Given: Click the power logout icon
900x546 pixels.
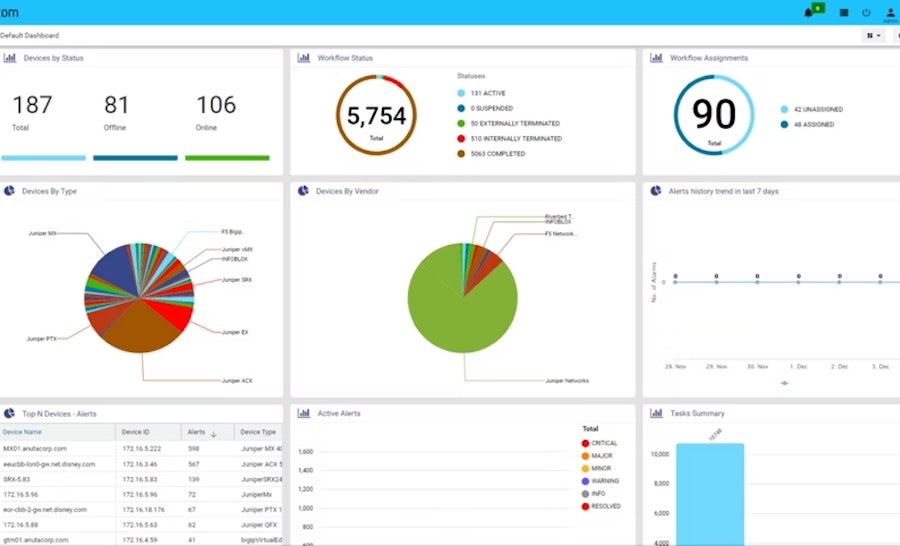Looking at the screenshot, I should point(866,12).
